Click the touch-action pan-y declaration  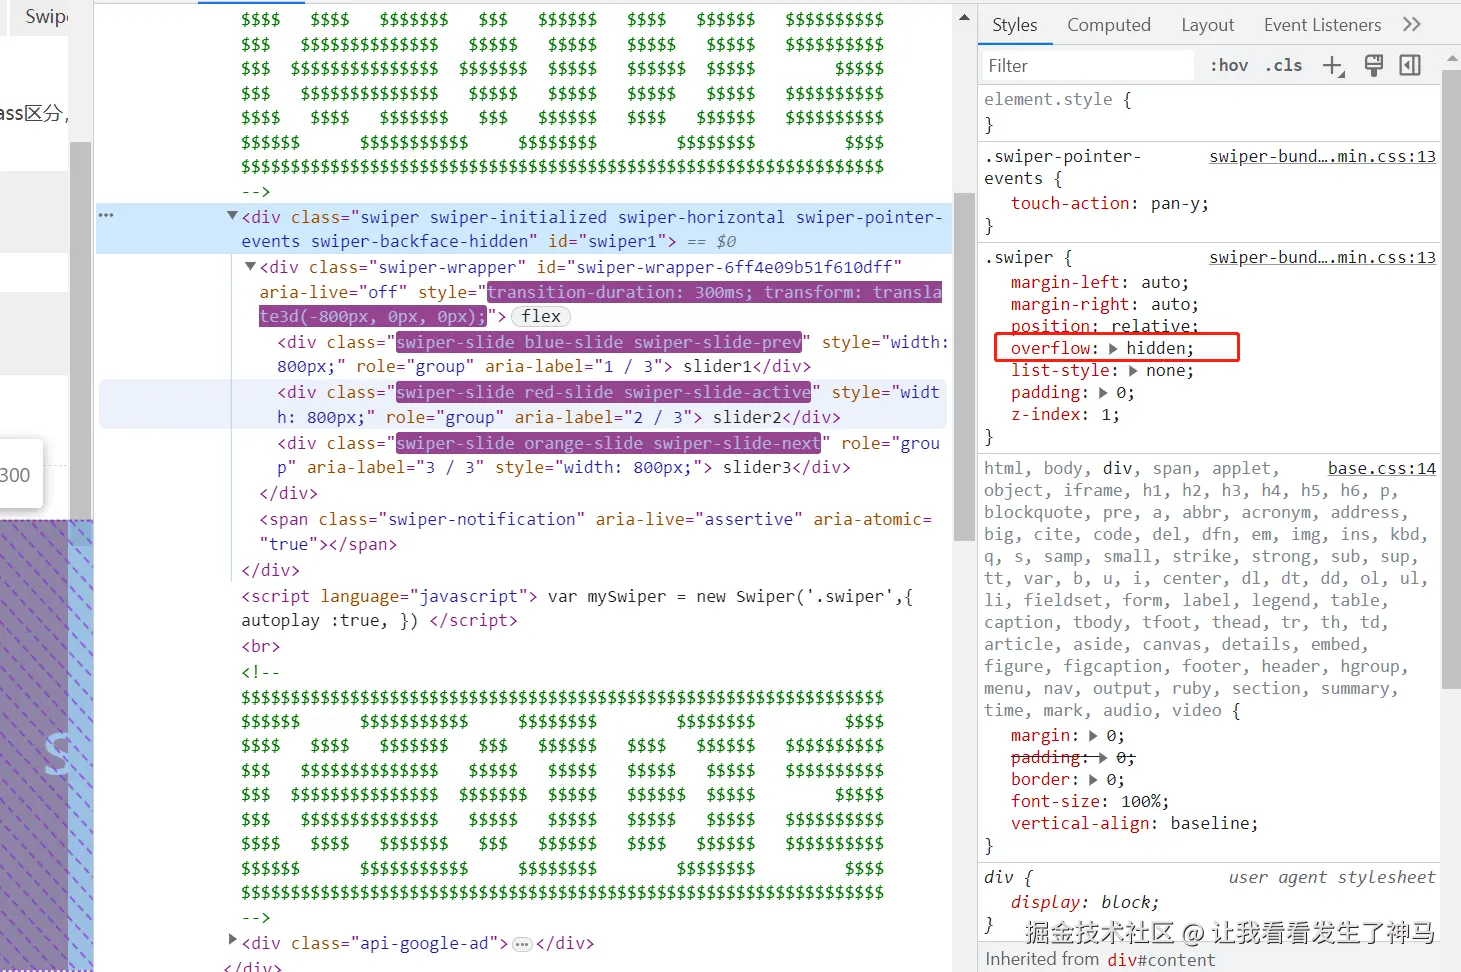point(1110,204)
